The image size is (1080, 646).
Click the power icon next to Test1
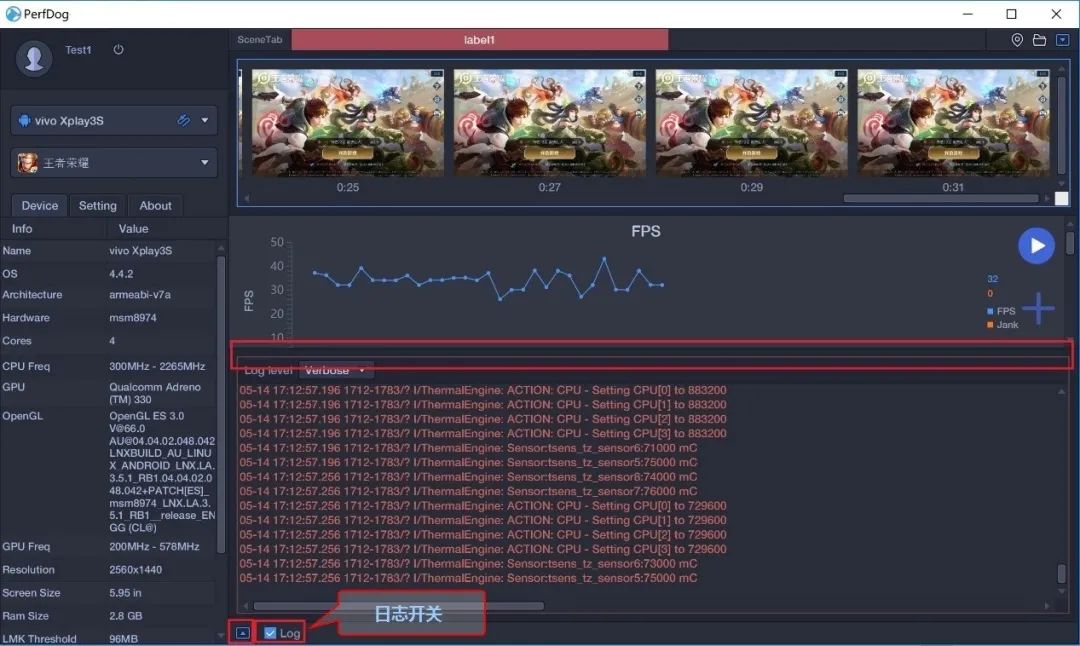point(118,50)
